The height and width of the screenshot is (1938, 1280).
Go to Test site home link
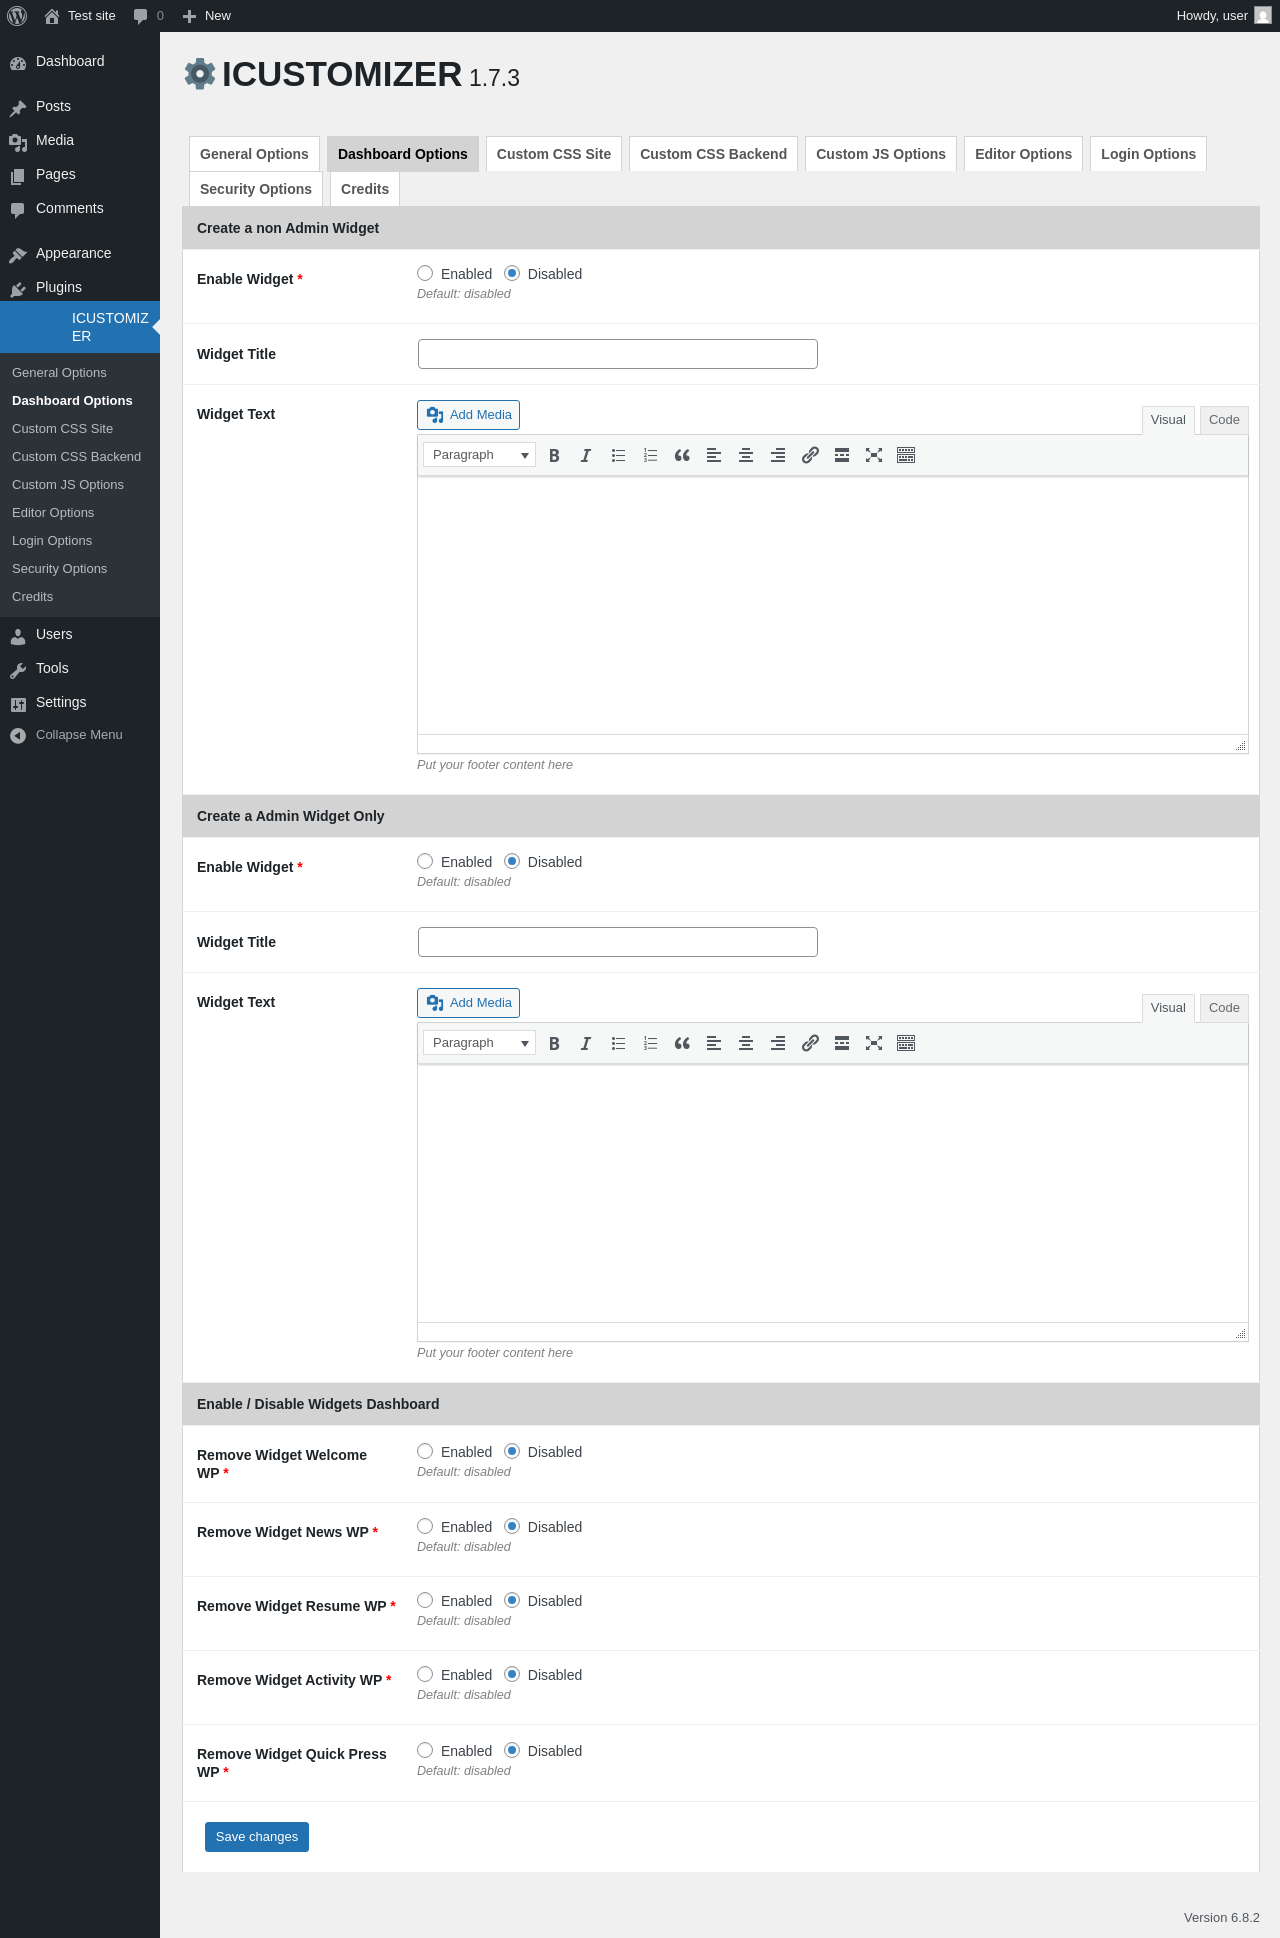point(80,16)
